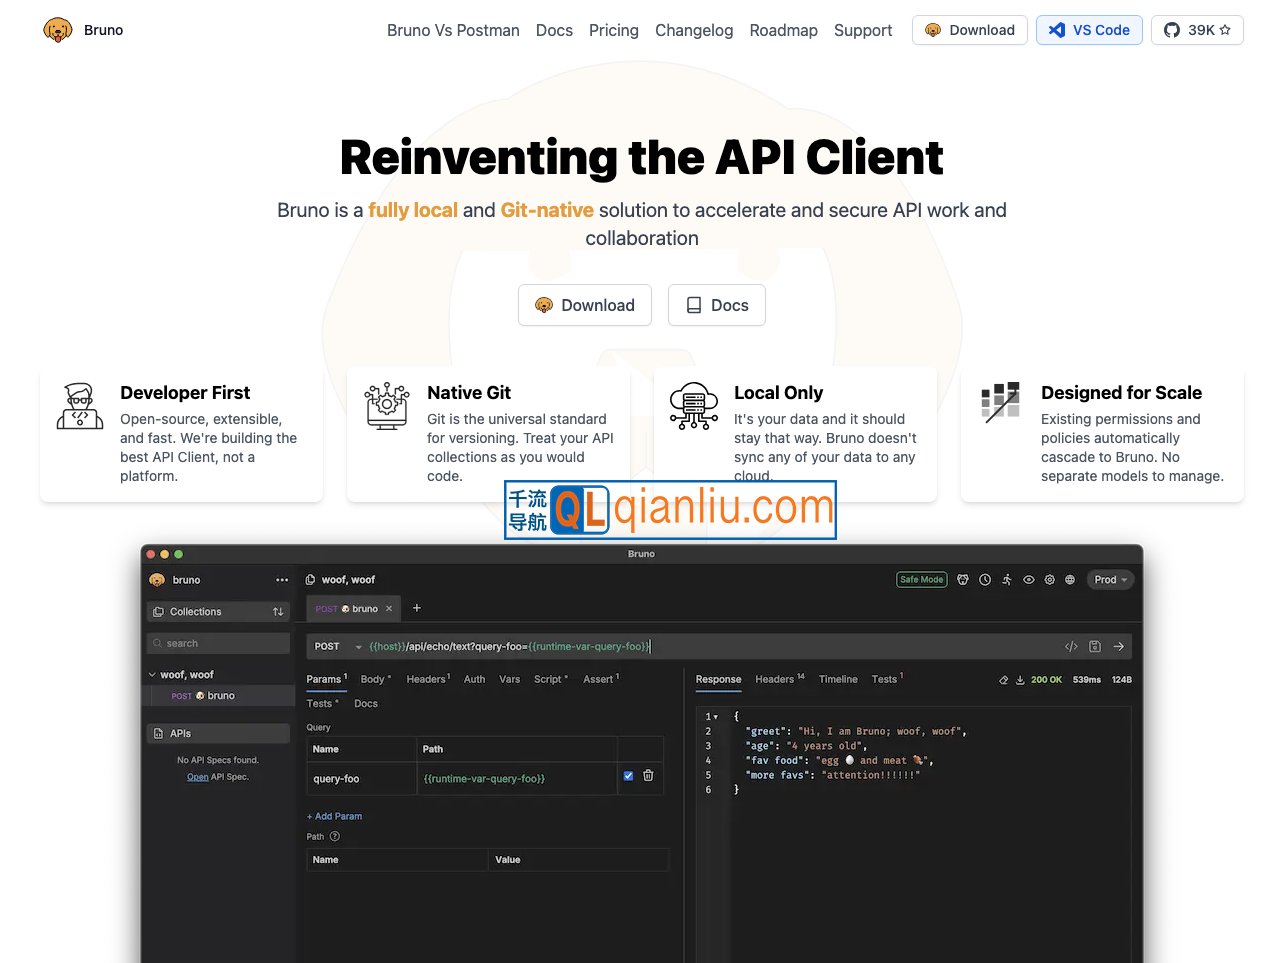
Task: Switch to the Headers request tab
Action: click(x=427, y=680)
